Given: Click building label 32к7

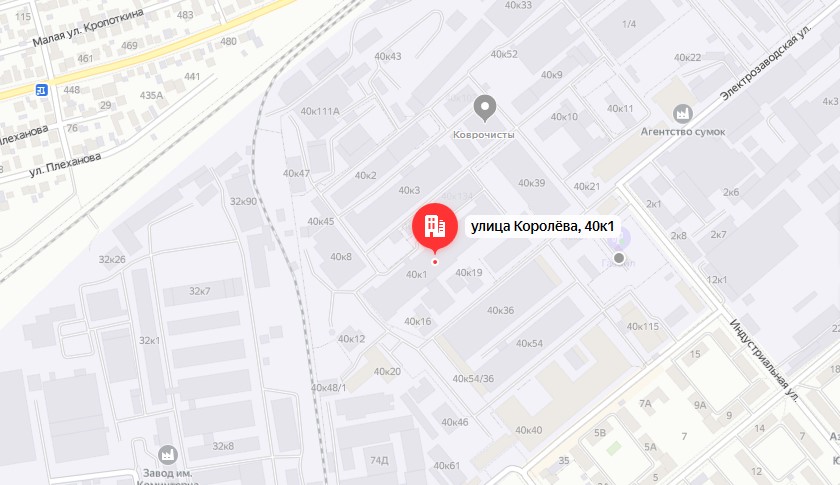Looking at the screenshot, I should (x=199, y=291).
